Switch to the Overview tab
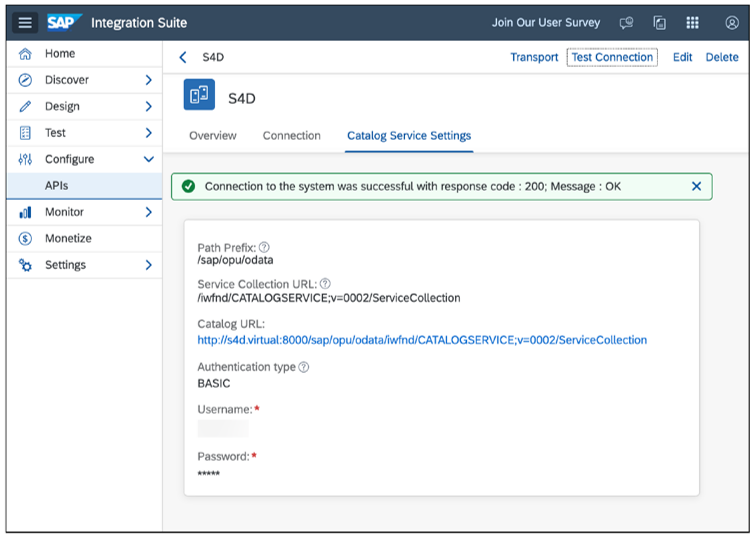756x539 pixels. point(212,136)
